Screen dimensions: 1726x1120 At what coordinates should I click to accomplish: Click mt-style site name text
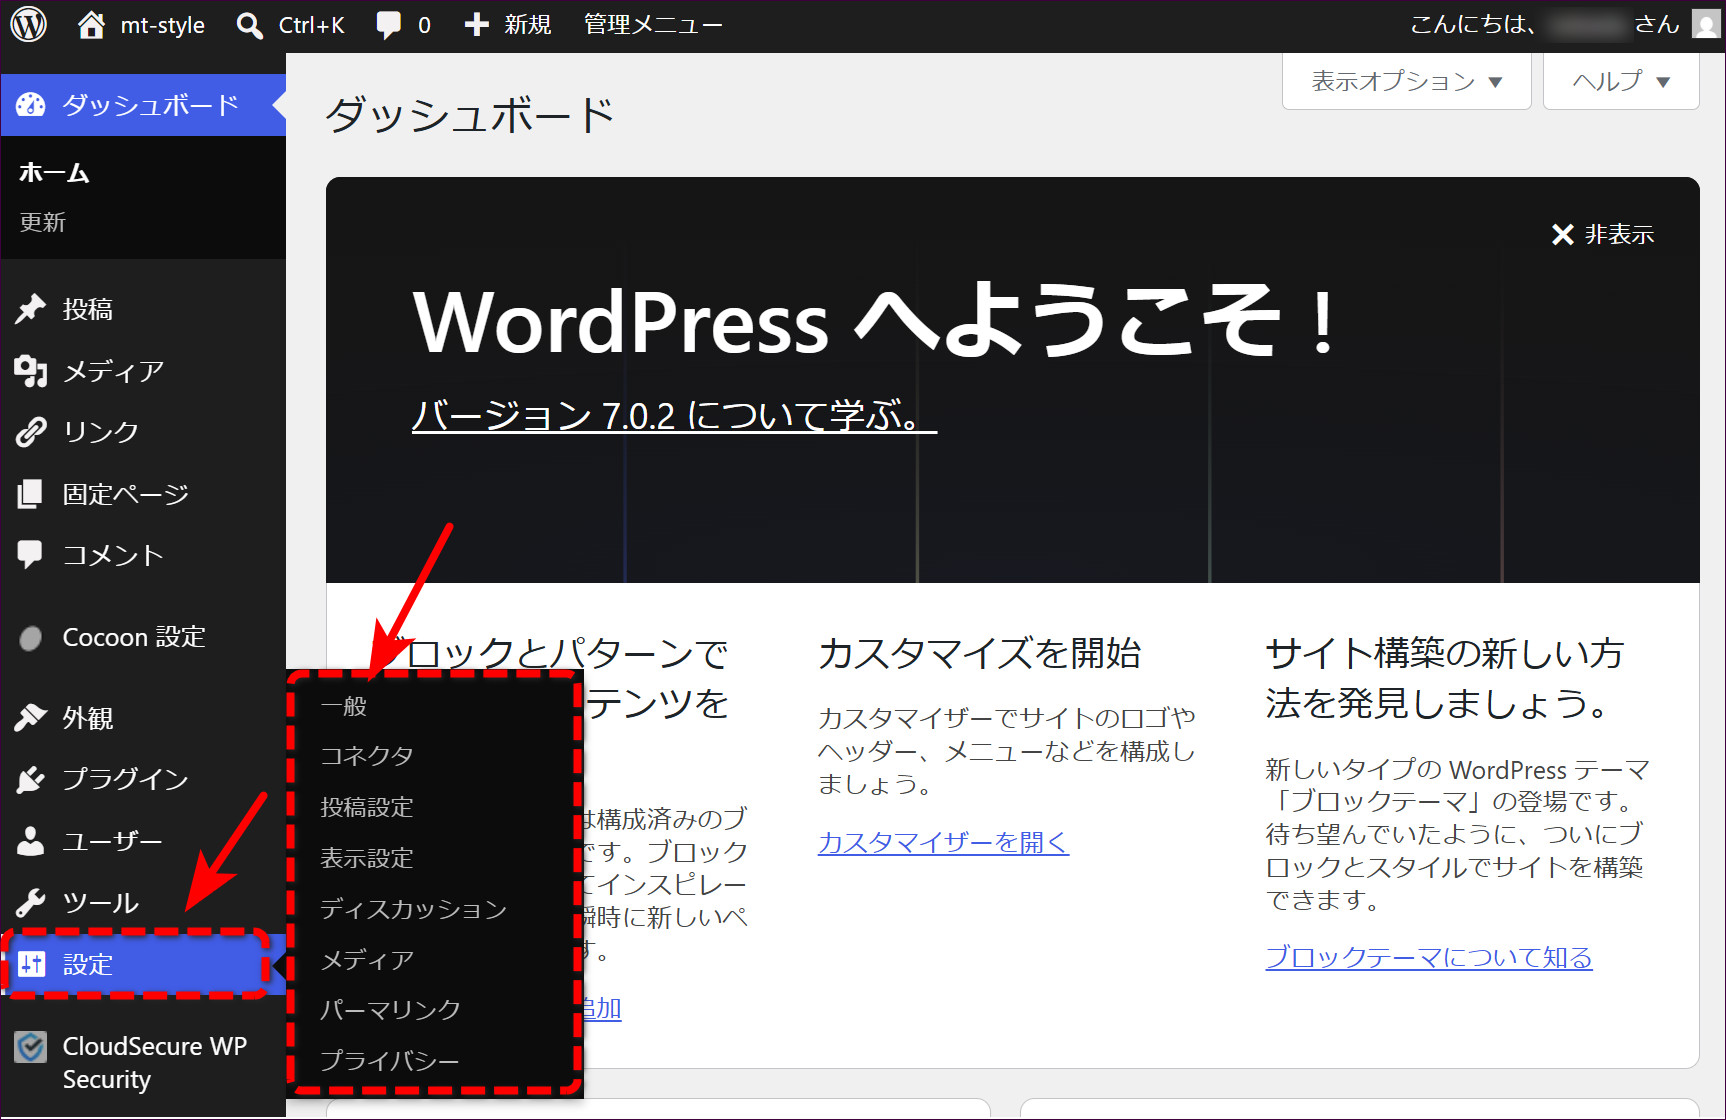(x=163, y=25)
